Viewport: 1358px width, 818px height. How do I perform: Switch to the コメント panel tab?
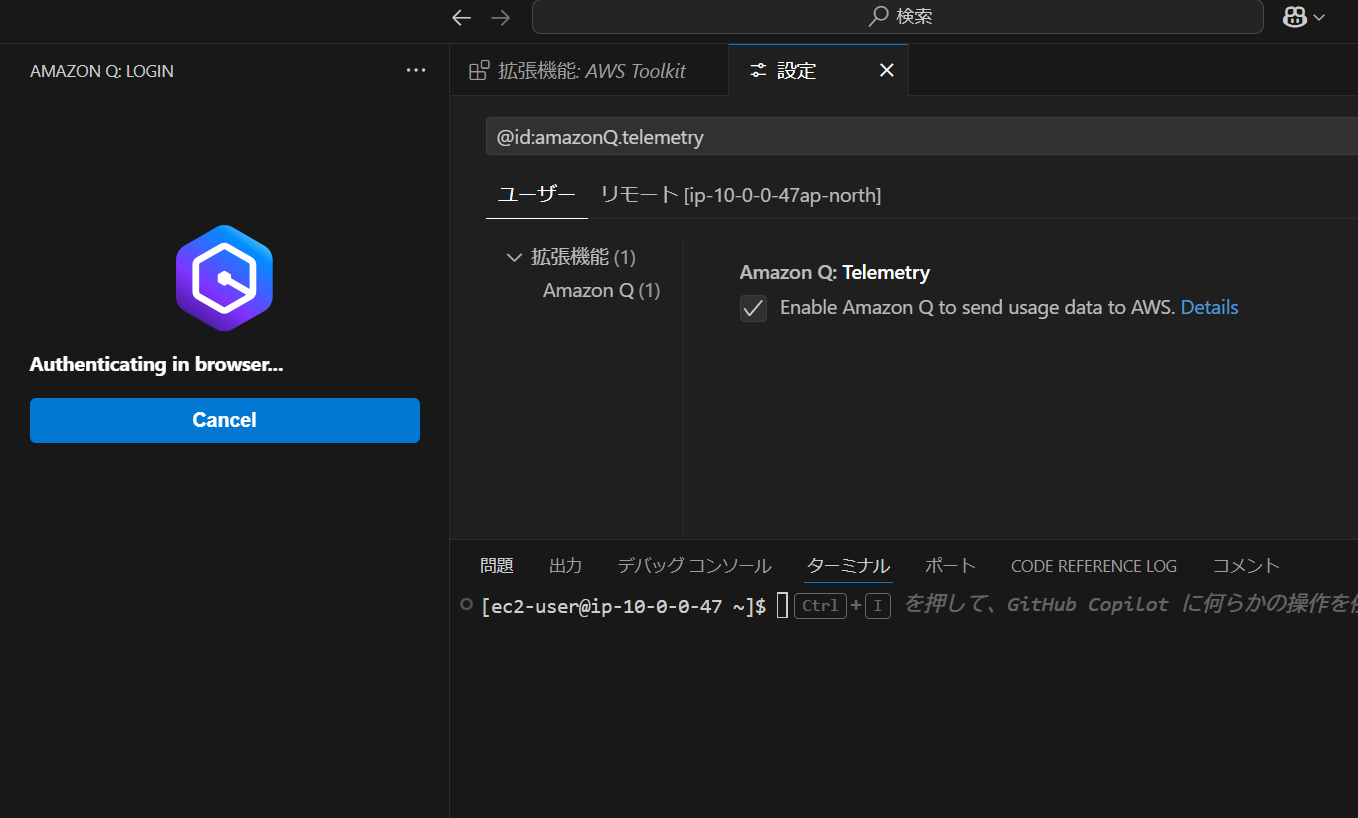[1246, 566]
